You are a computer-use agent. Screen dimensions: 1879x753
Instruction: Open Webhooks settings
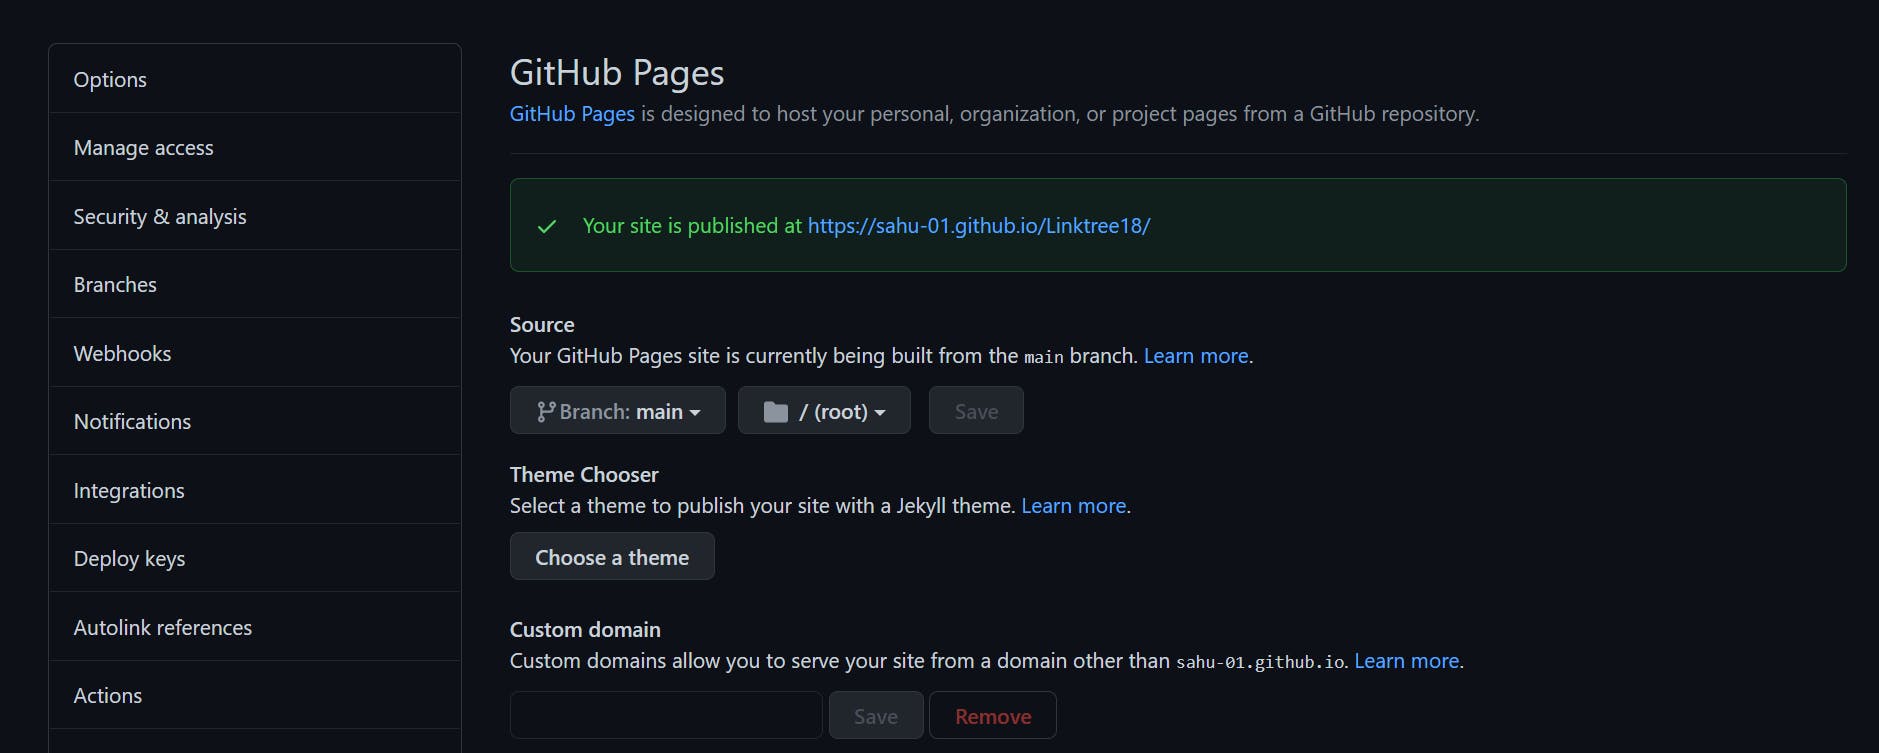[255, 353]
